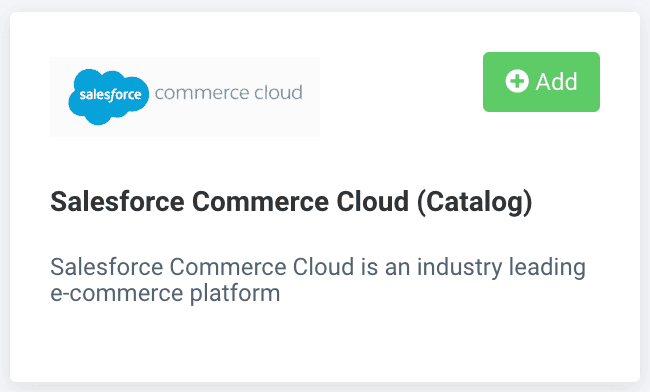Tap the white 'salesforce' wordmark inside cloud
The image size is (650, 392).
pos(110,95)
